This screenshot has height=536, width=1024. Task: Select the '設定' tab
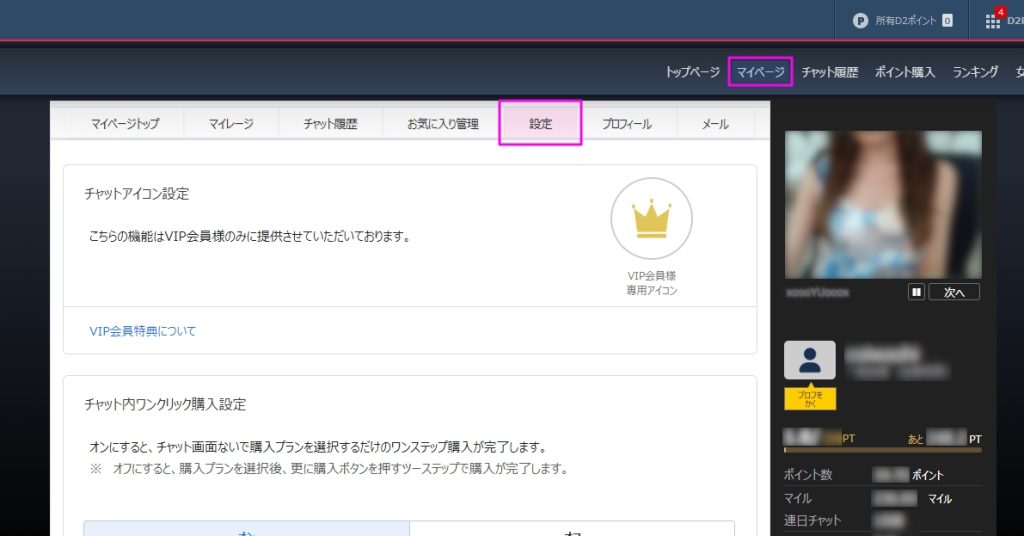[540, 124]
